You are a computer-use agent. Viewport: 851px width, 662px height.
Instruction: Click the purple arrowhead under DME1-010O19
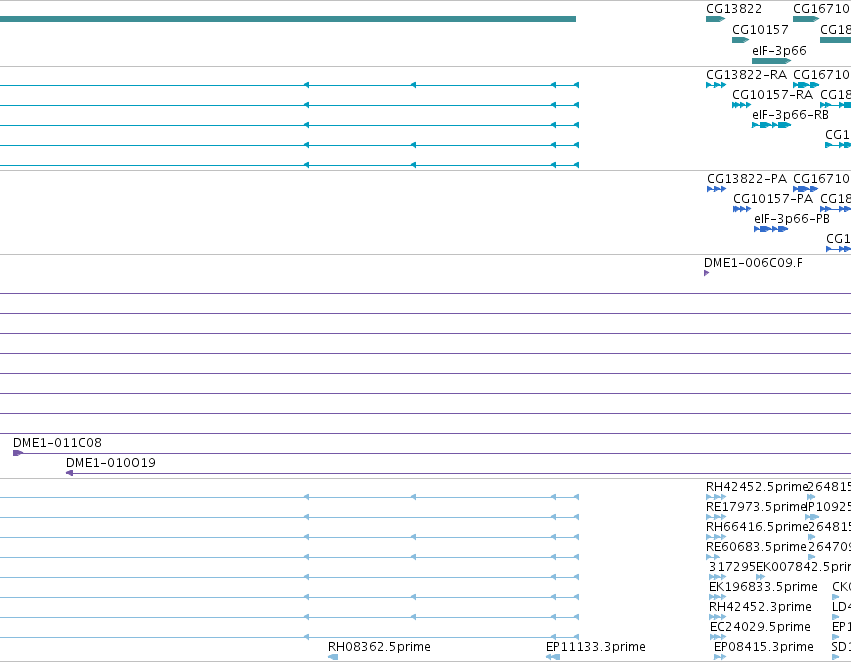click(x=69, y=473)
